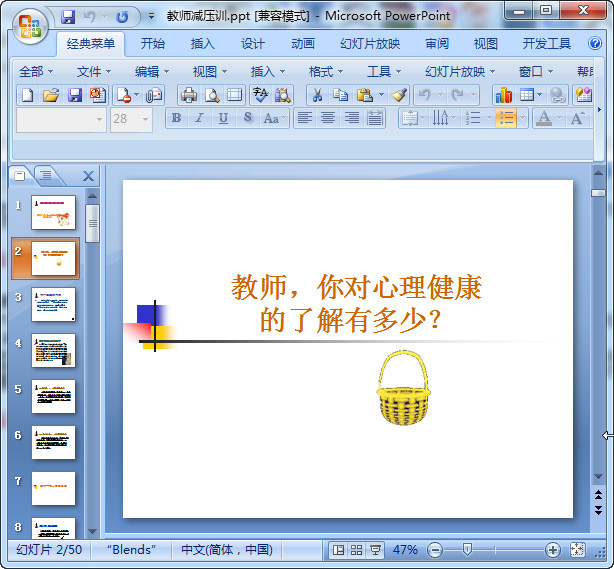Viewport: 614px width, 569px height.
Task: Open the 经典菜单 ribbon tab
Action: 90,43
